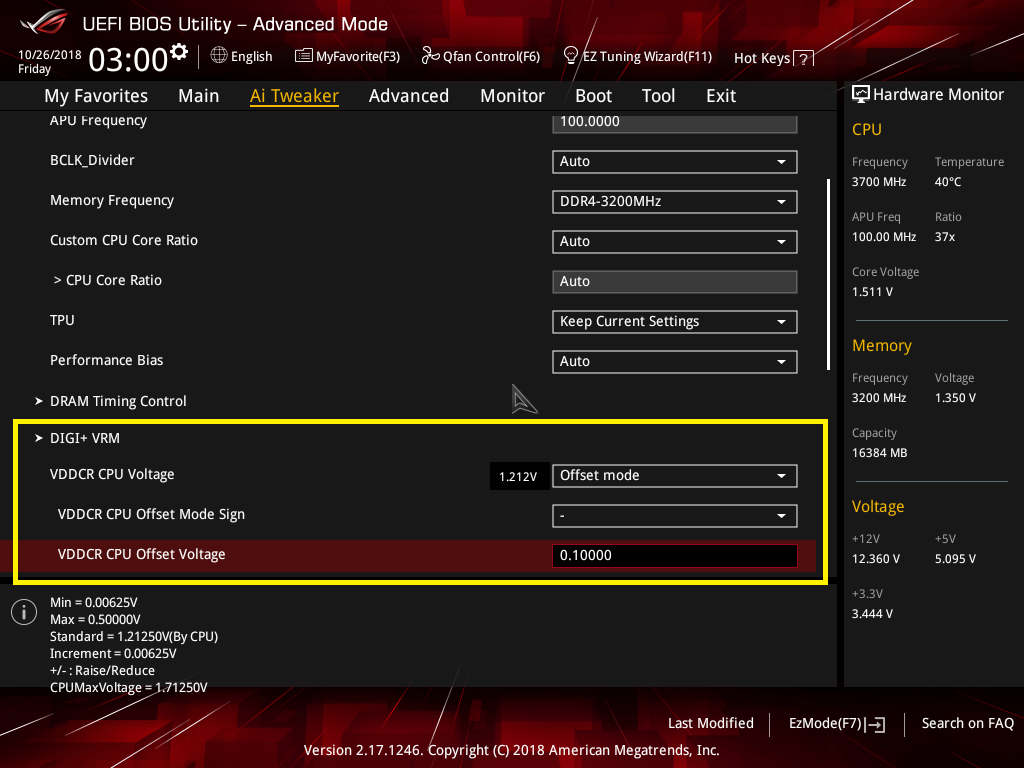The width and height of the screenshot is (1024, 768).
Task: Select the Memory Frequency row label
Action: pyautogui.click(x=112, y=200)
